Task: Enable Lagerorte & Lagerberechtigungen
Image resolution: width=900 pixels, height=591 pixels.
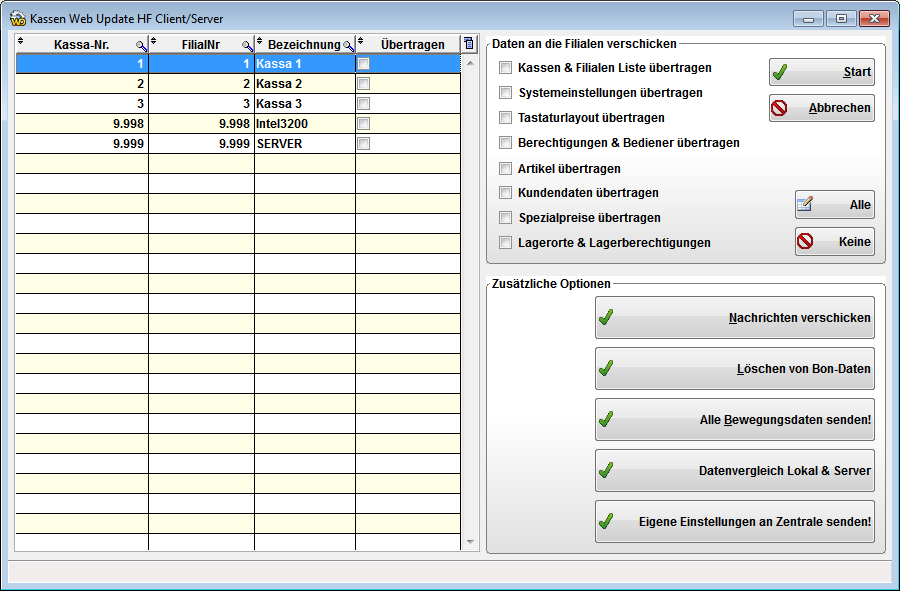Action: (505, 243)
